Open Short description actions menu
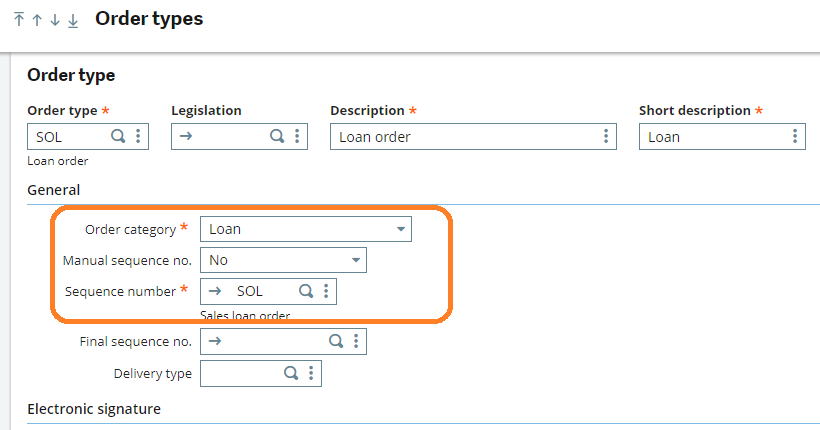Image resolution: width=820 pixels, height=430 pixels. pyautogui.click(x=795, y=137)
